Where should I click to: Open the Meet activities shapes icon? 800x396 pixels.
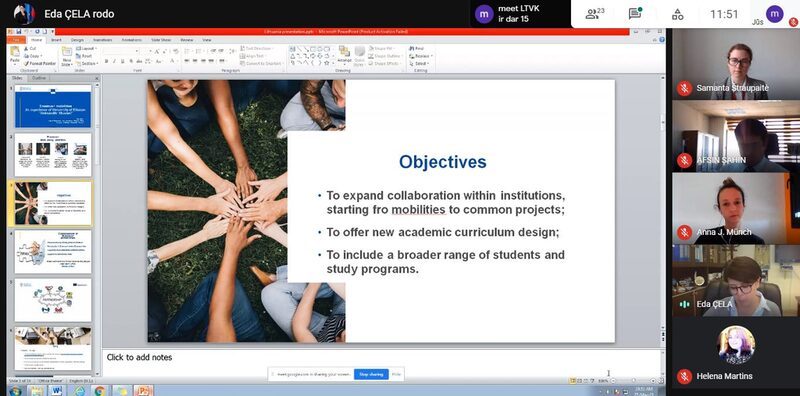tap(678, 14)
